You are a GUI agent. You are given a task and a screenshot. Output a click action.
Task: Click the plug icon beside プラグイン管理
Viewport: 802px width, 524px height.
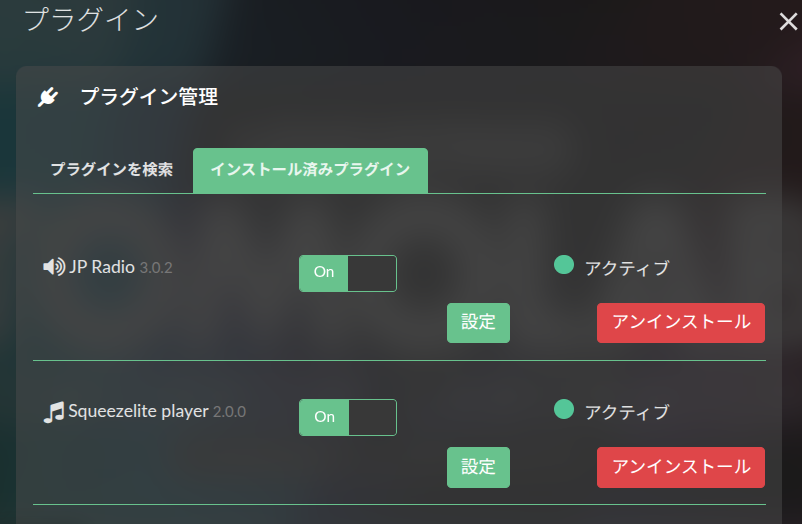pyautogui.click(x=48, y=97)
